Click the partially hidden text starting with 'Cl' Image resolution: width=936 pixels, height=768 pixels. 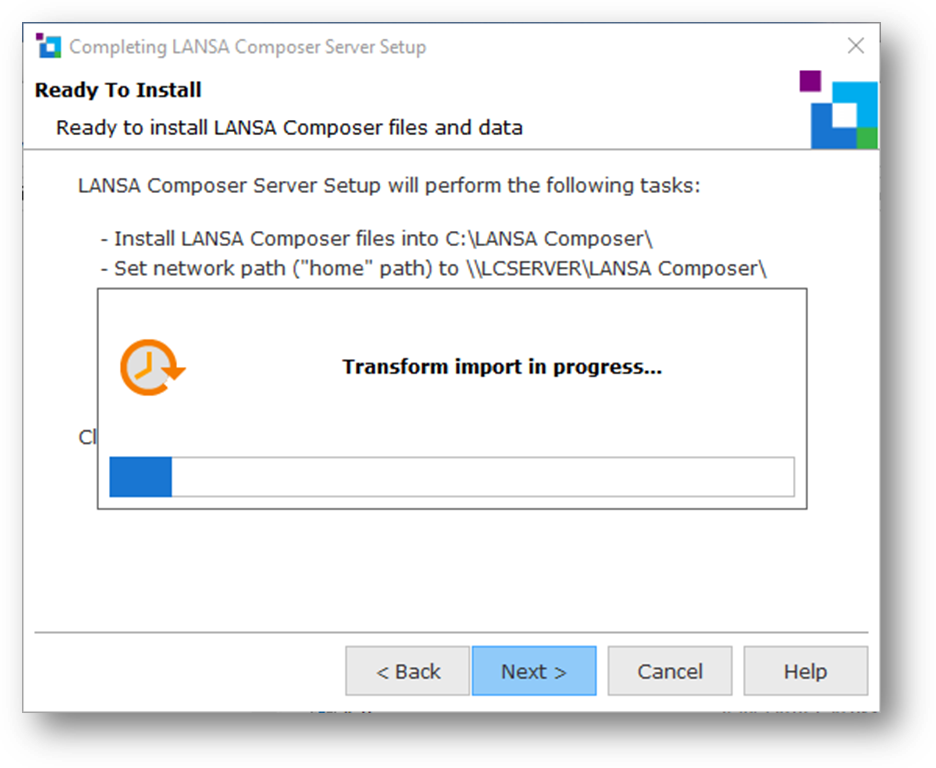point(86,437)
